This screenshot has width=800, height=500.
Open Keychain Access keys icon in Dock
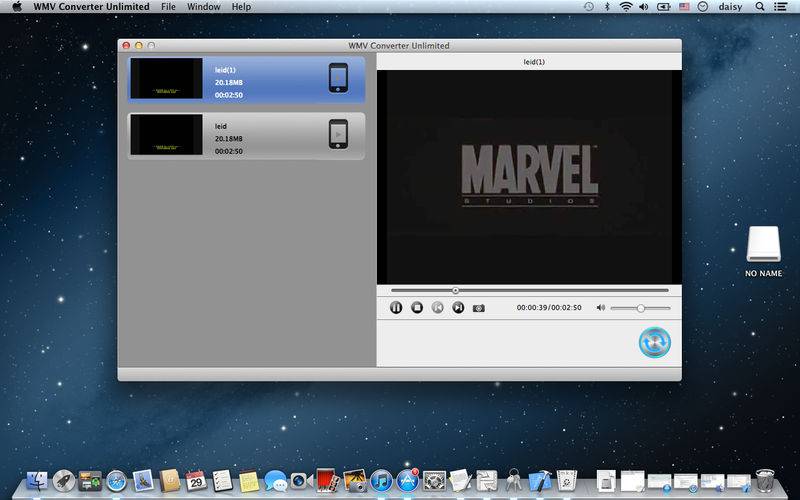pos(513,481)
